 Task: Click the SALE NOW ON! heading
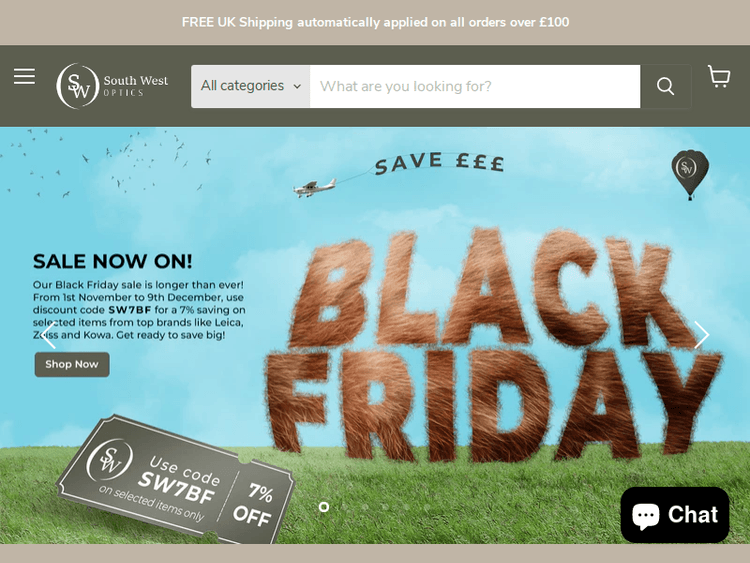click(112, 262)
